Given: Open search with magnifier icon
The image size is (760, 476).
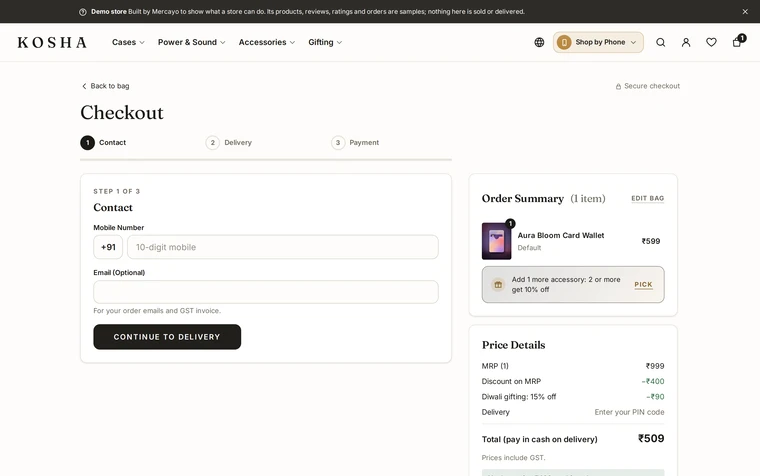Looking at the screenshot, I should coord(660,42).
